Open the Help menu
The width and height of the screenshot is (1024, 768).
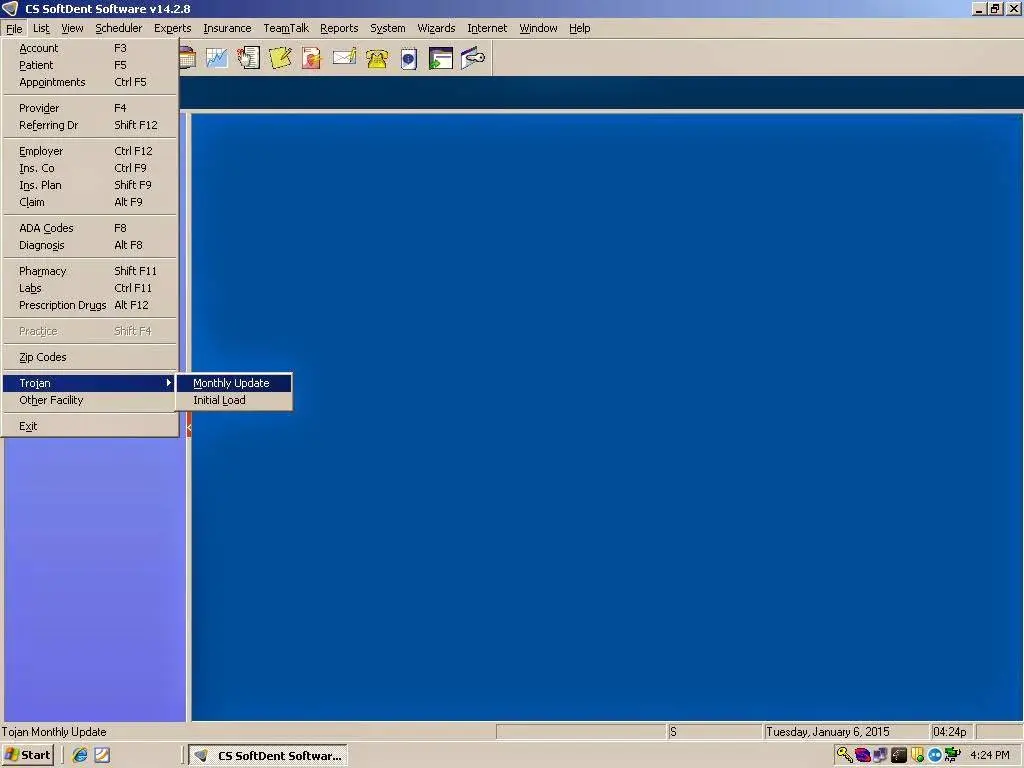pos(579,28)
